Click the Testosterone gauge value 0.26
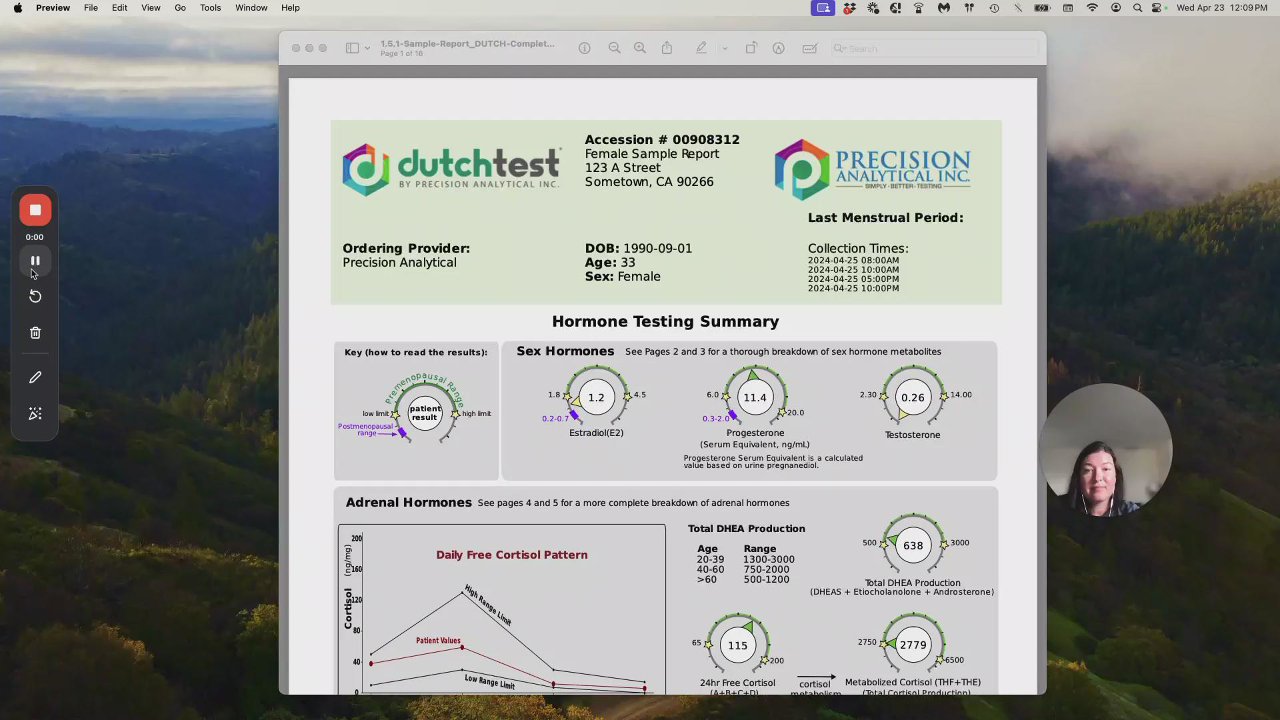 [912, 397]
